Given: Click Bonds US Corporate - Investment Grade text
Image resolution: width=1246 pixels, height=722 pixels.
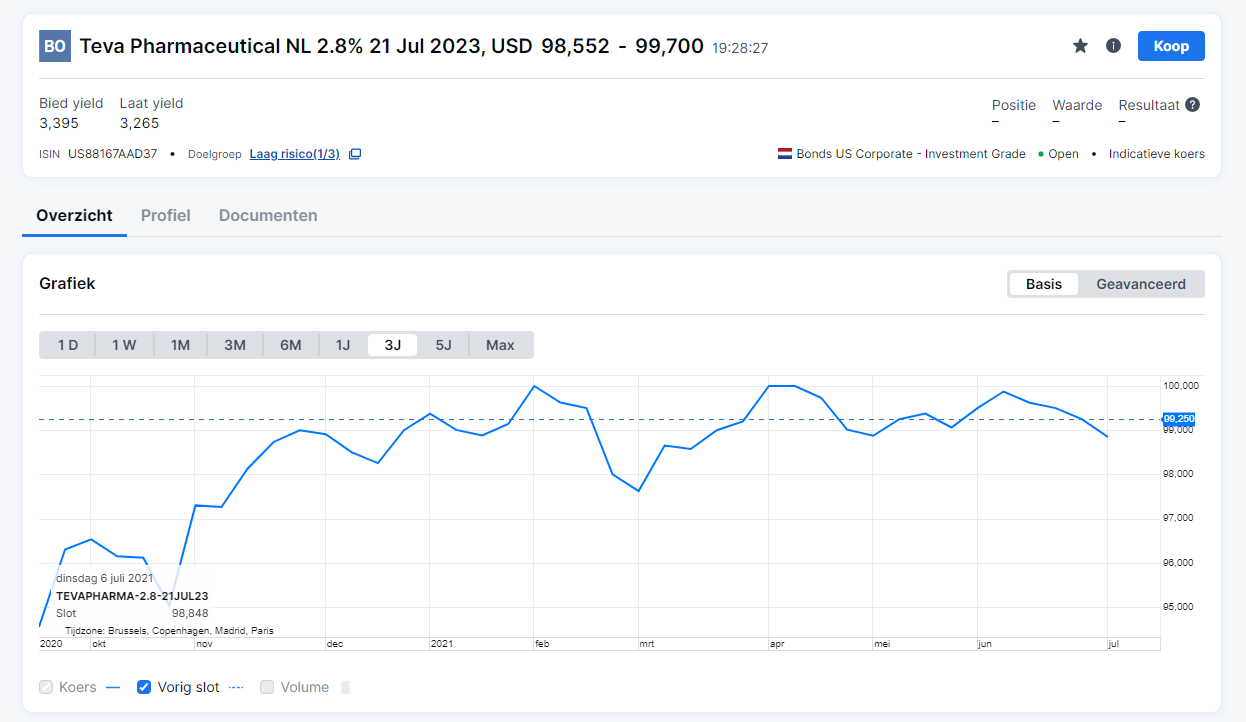Looking at the screenshot, I should [x=911, y=154].
